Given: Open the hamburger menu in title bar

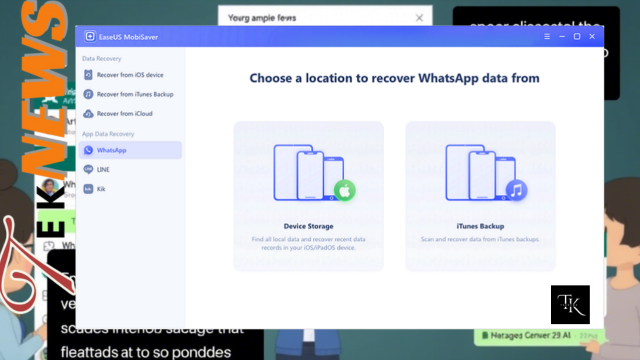Looking at the screenshot, I should (547, 36).
